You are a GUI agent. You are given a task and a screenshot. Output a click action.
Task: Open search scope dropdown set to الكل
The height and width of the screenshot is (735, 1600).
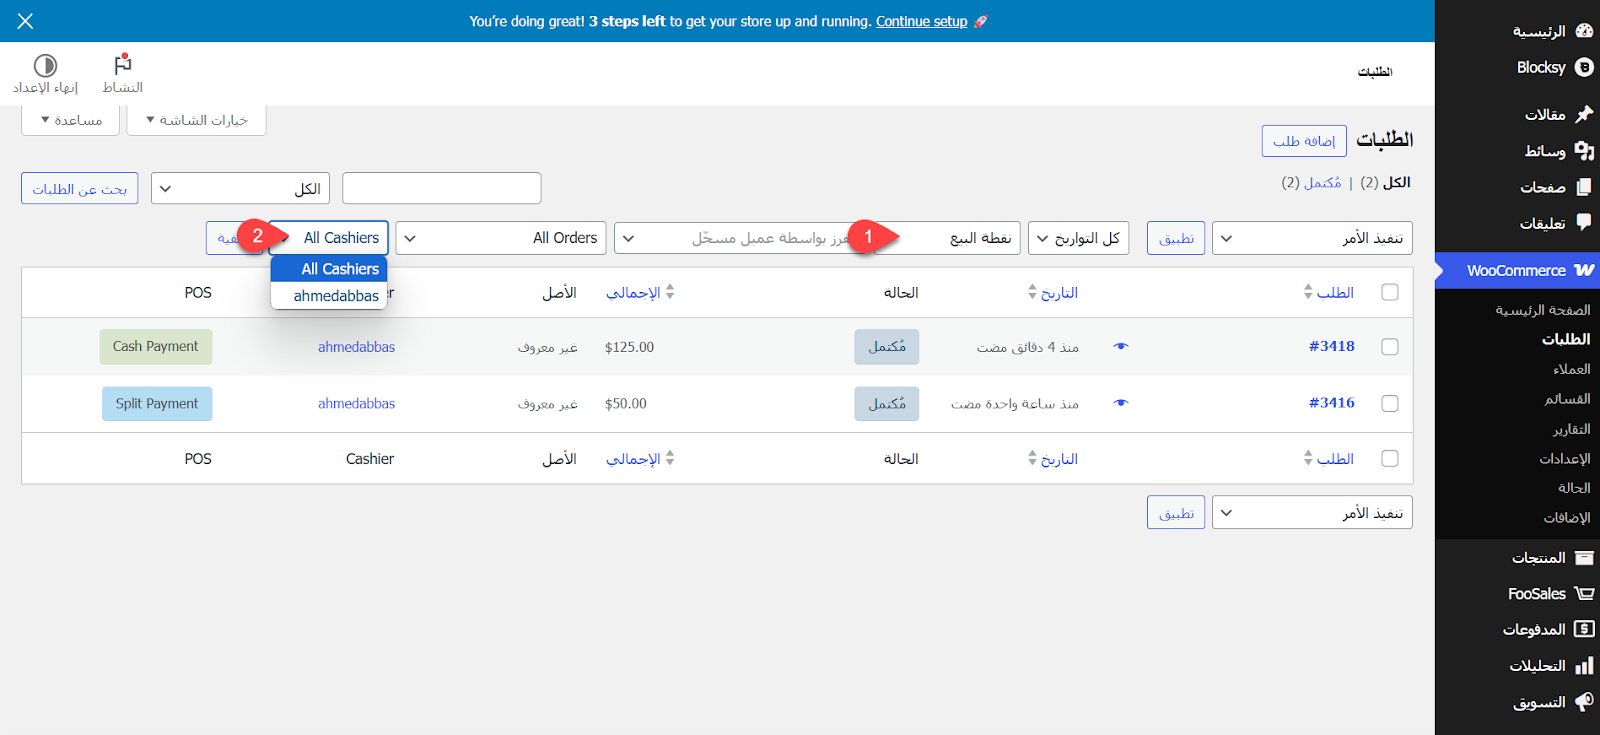pos(240,188)
